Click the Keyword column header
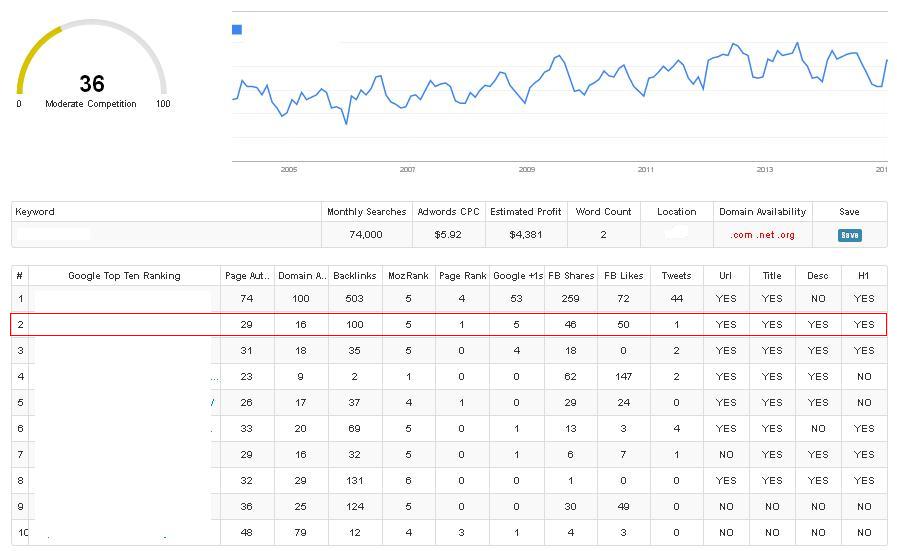Viewport: 897px width, 551px height. click(35, 212)
